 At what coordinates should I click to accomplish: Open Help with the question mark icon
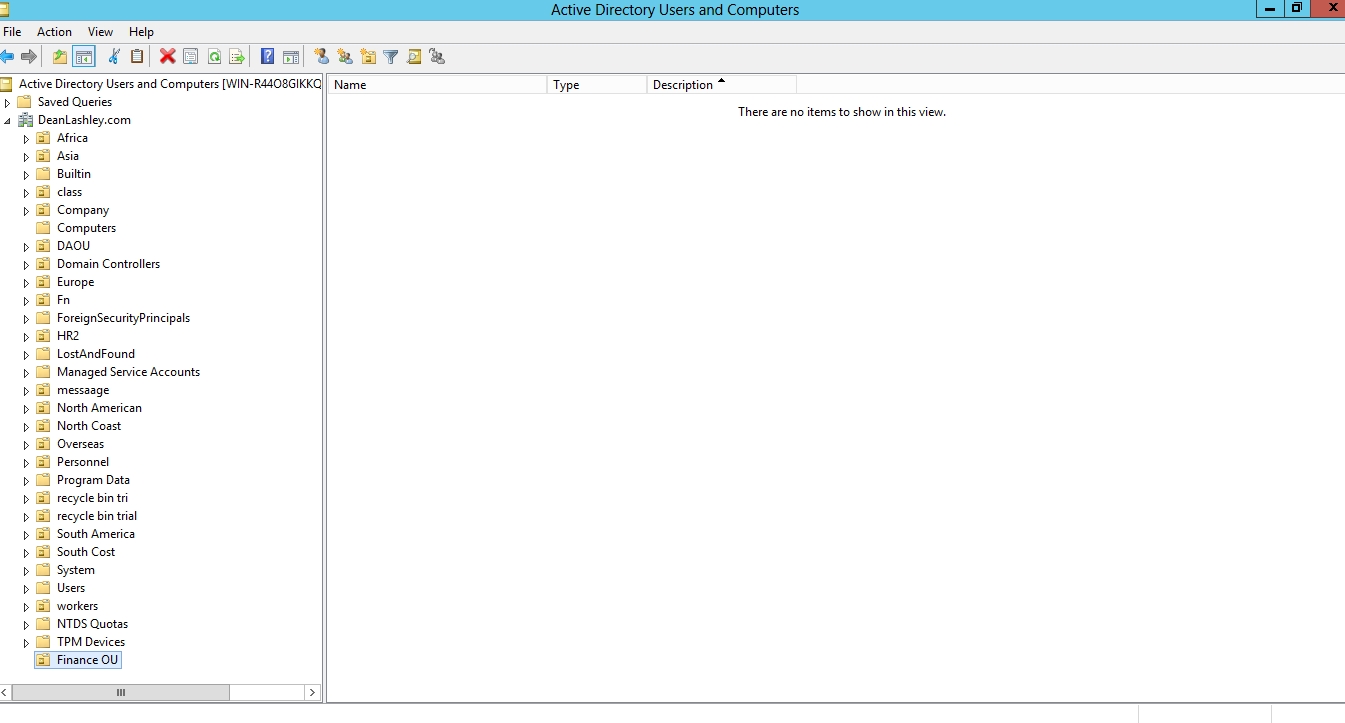[267, 57]
